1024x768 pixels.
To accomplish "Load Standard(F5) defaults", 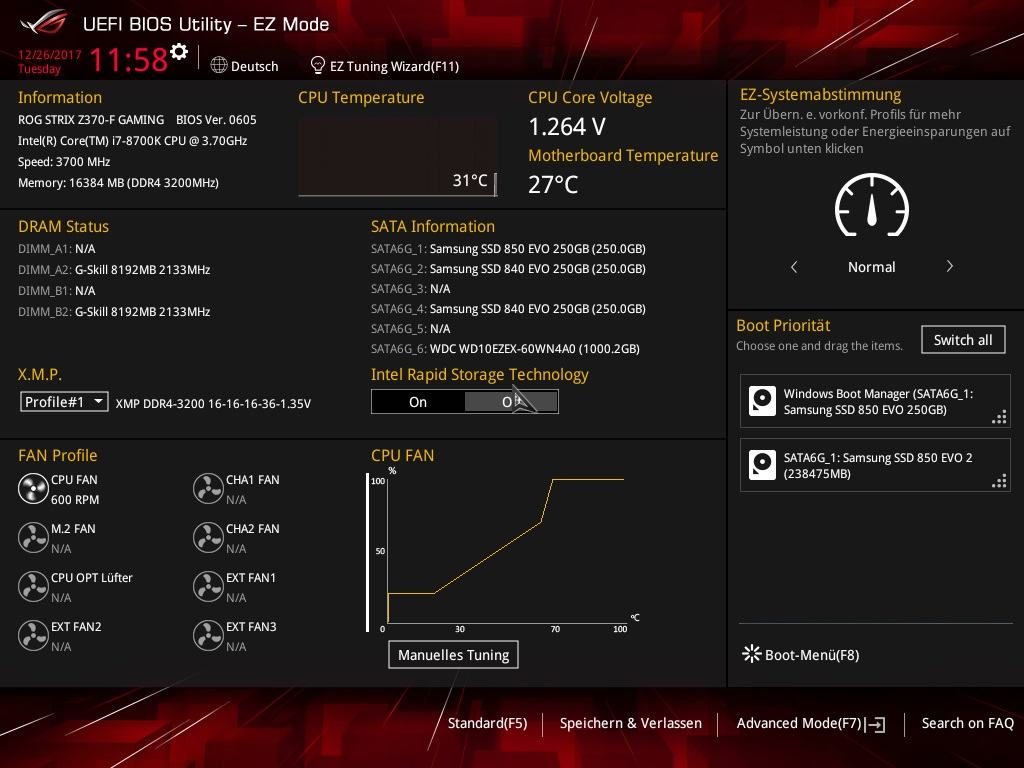I will [x=487, y=723].
